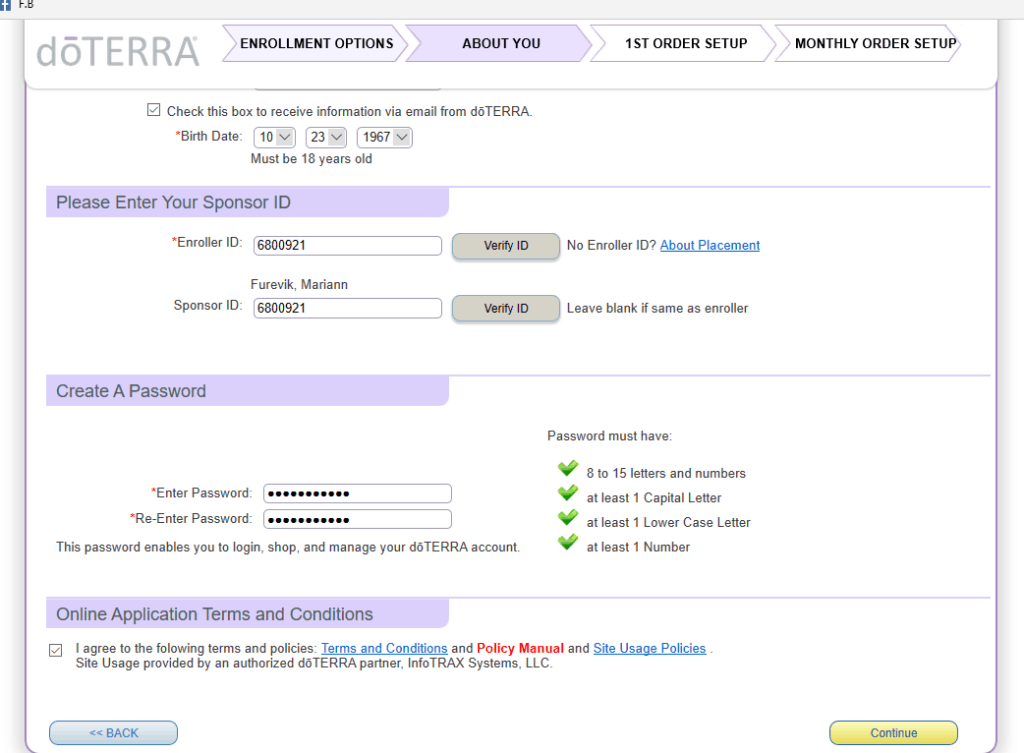Verify the Enroller ID

(505, 246)
